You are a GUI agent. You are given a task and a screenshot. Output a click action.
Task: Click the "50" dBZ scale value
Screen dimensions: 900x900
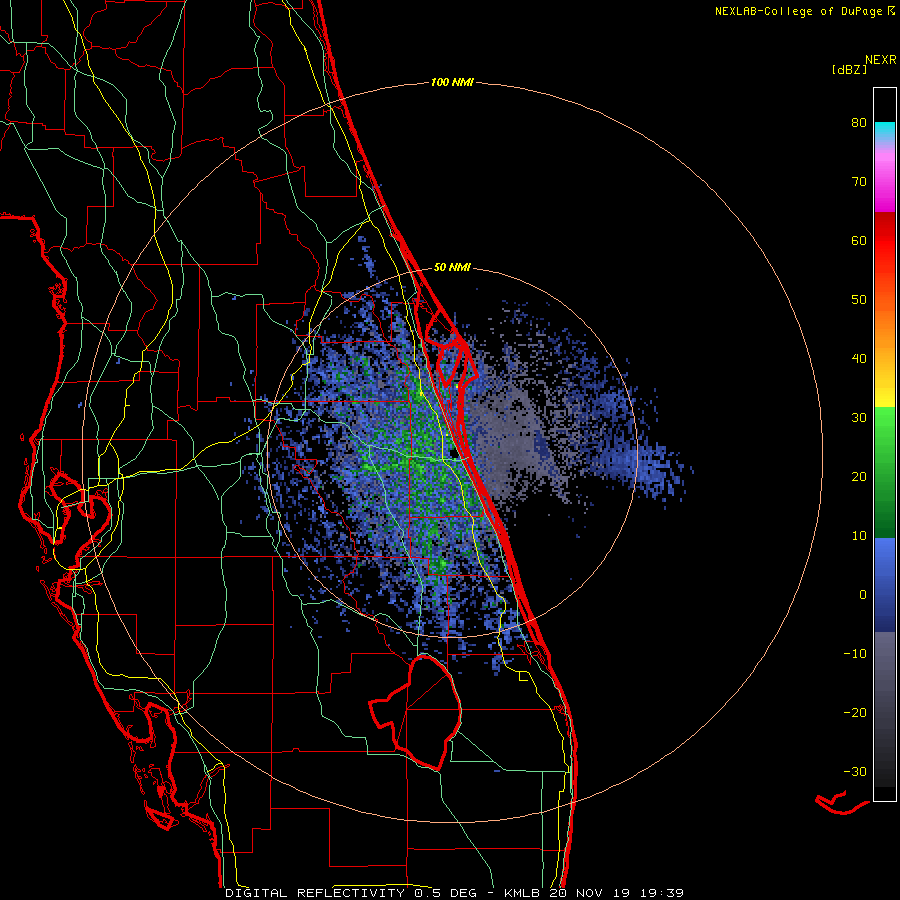[x=859, y=300]
